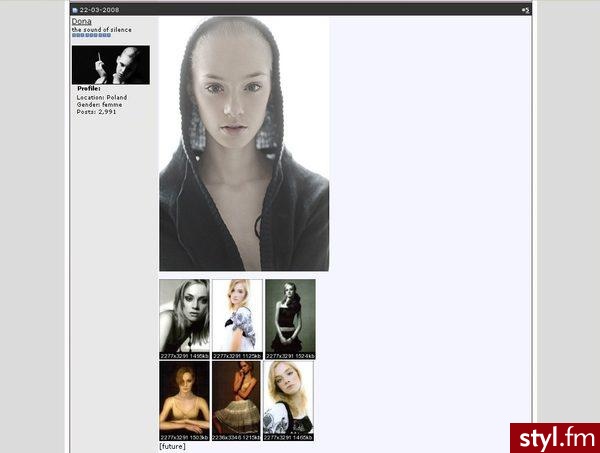
Task: Click the post date 22-03-2008
Action: click(99, 10)
